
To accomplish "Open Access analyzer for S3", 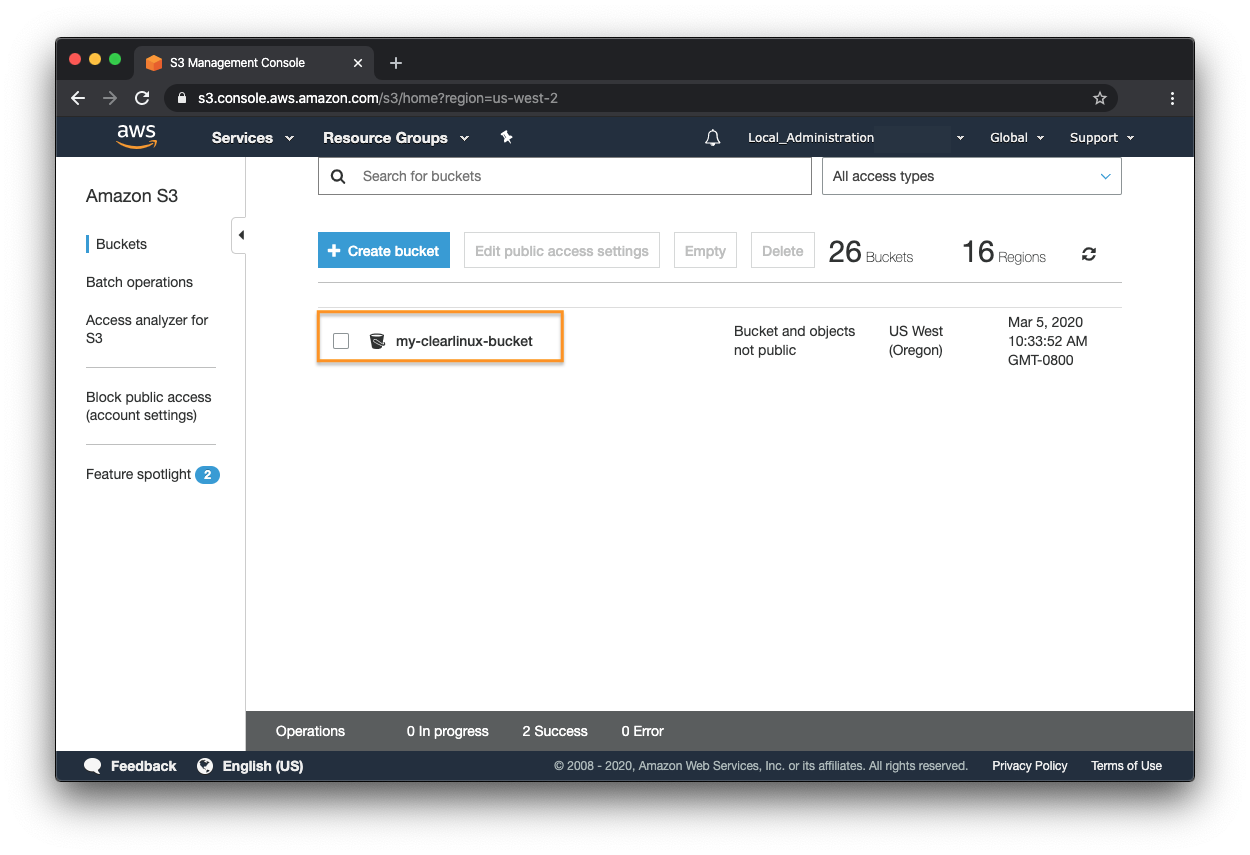I will 147,329.
